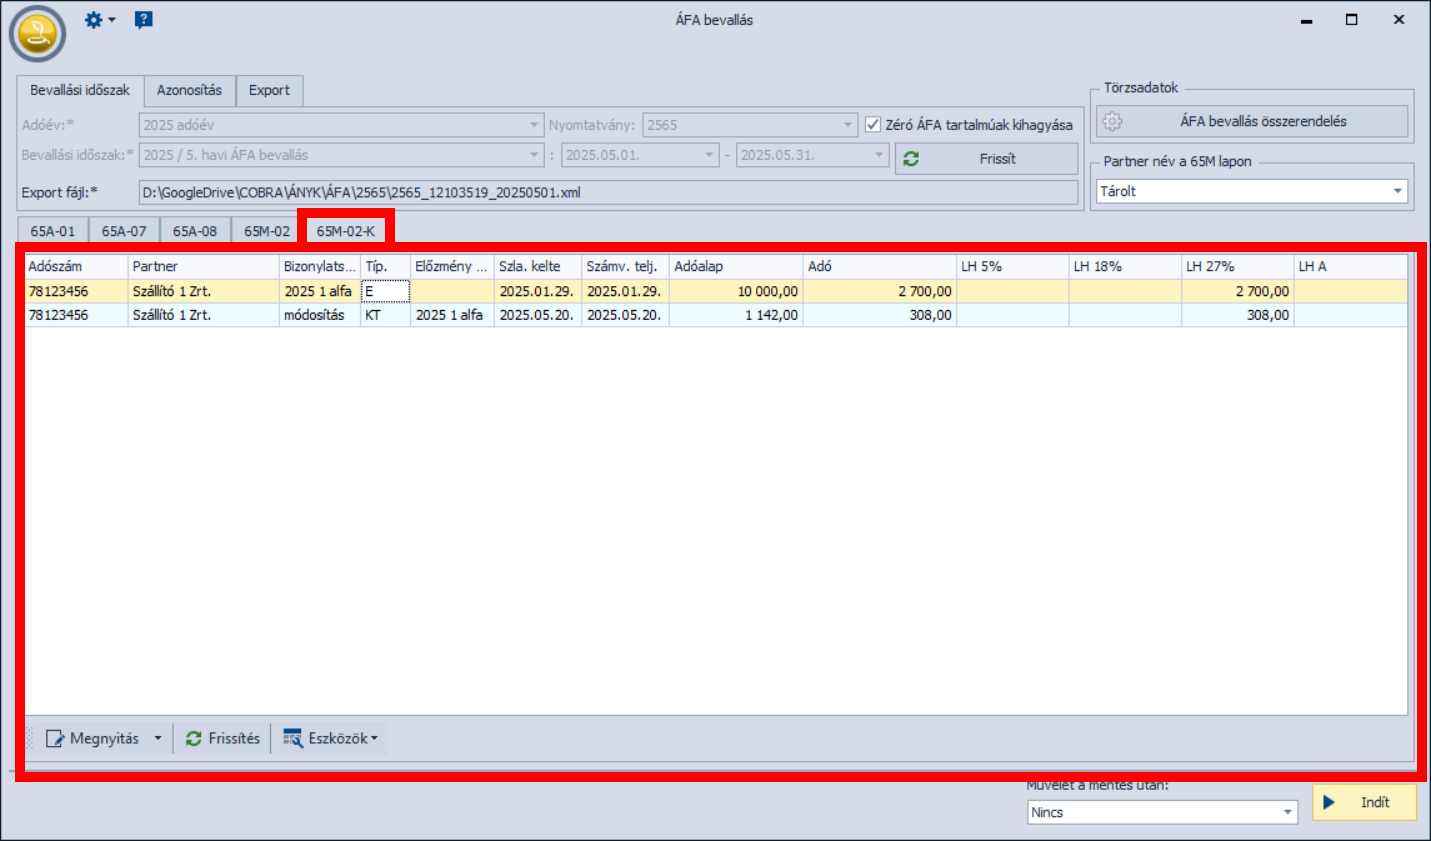1431x841 pixels.
Task: Open the Export tab
Action: 269,90
